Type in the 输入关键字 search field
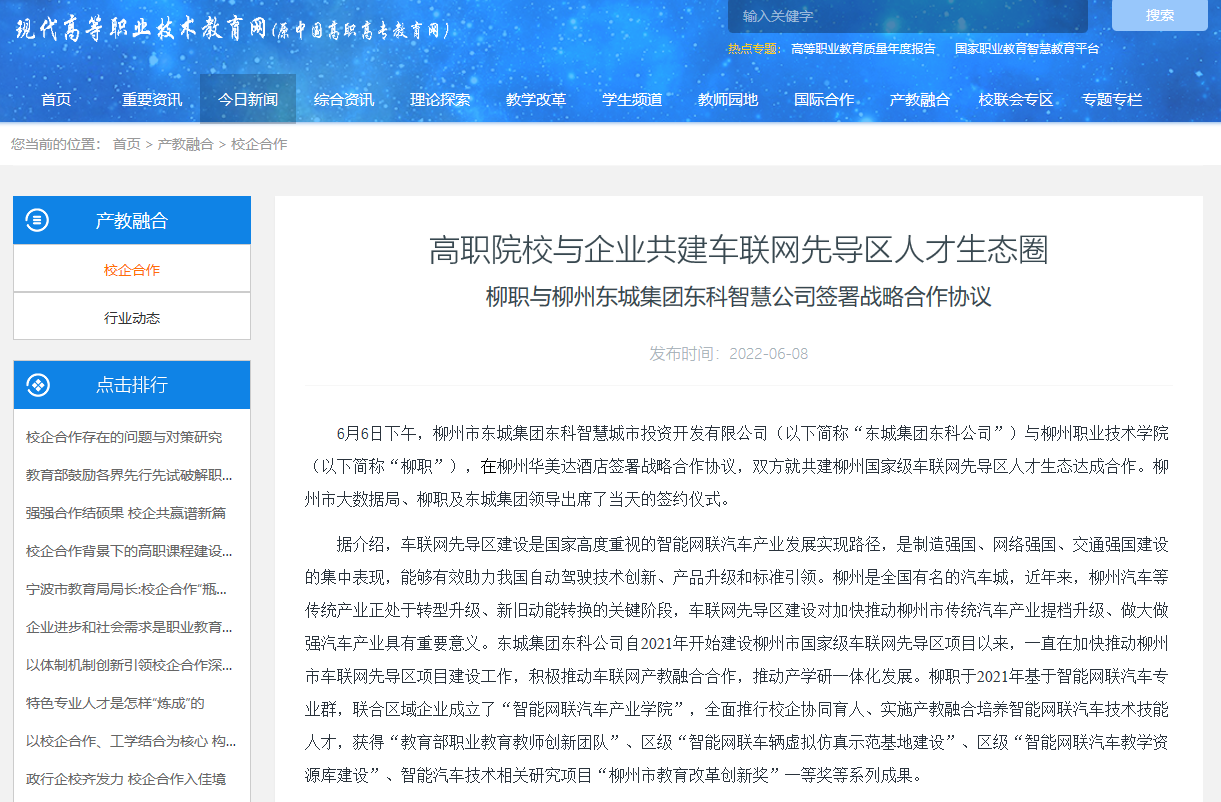The height and width of the screenshot is (802, 1221). tap(907, 16)
